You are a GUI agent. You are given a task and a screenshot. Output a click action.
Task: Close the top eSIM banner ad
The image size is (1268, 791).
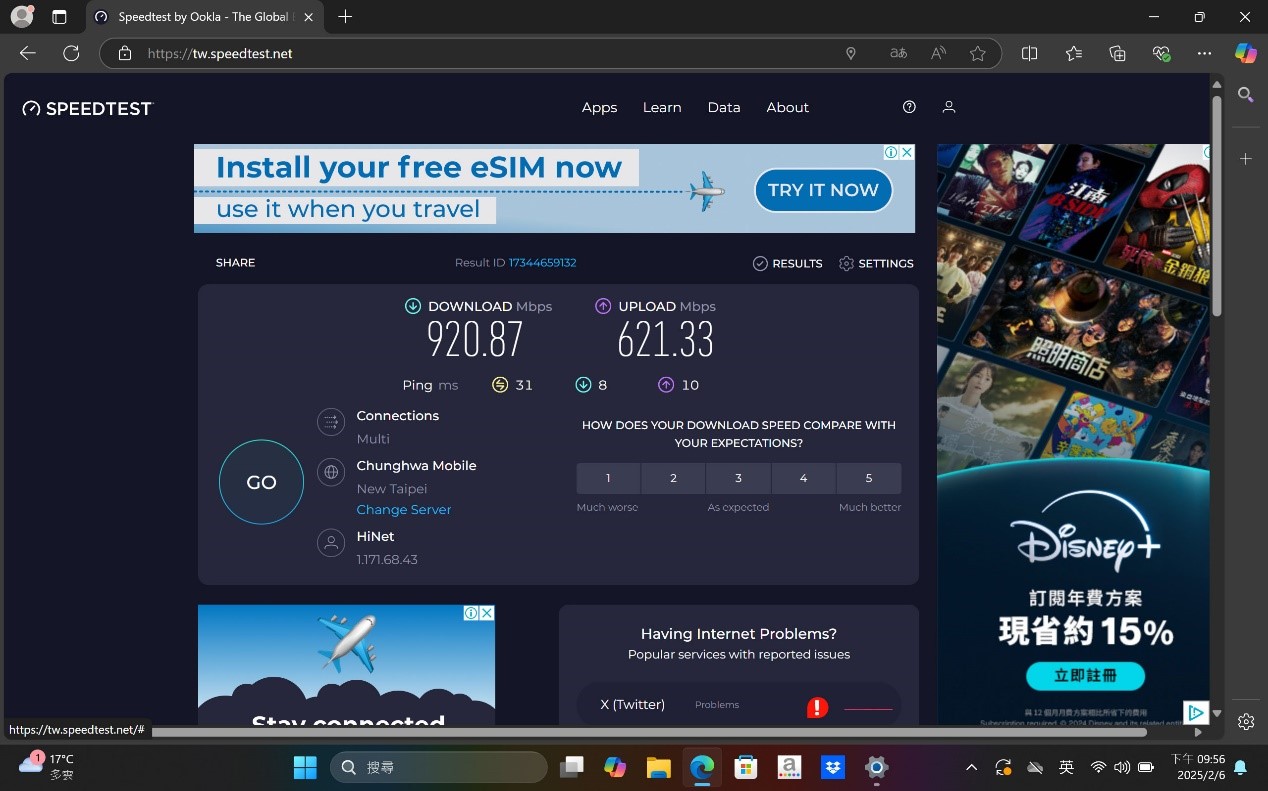(907, 153)
